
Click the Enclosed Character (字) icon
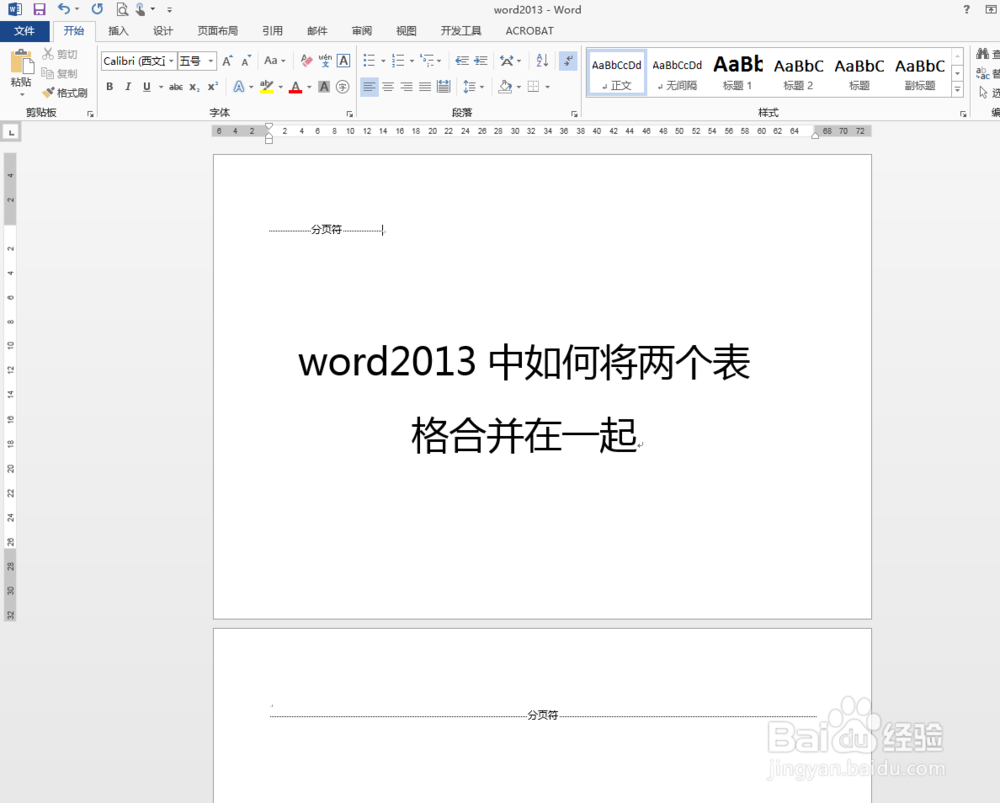[342, 87]
